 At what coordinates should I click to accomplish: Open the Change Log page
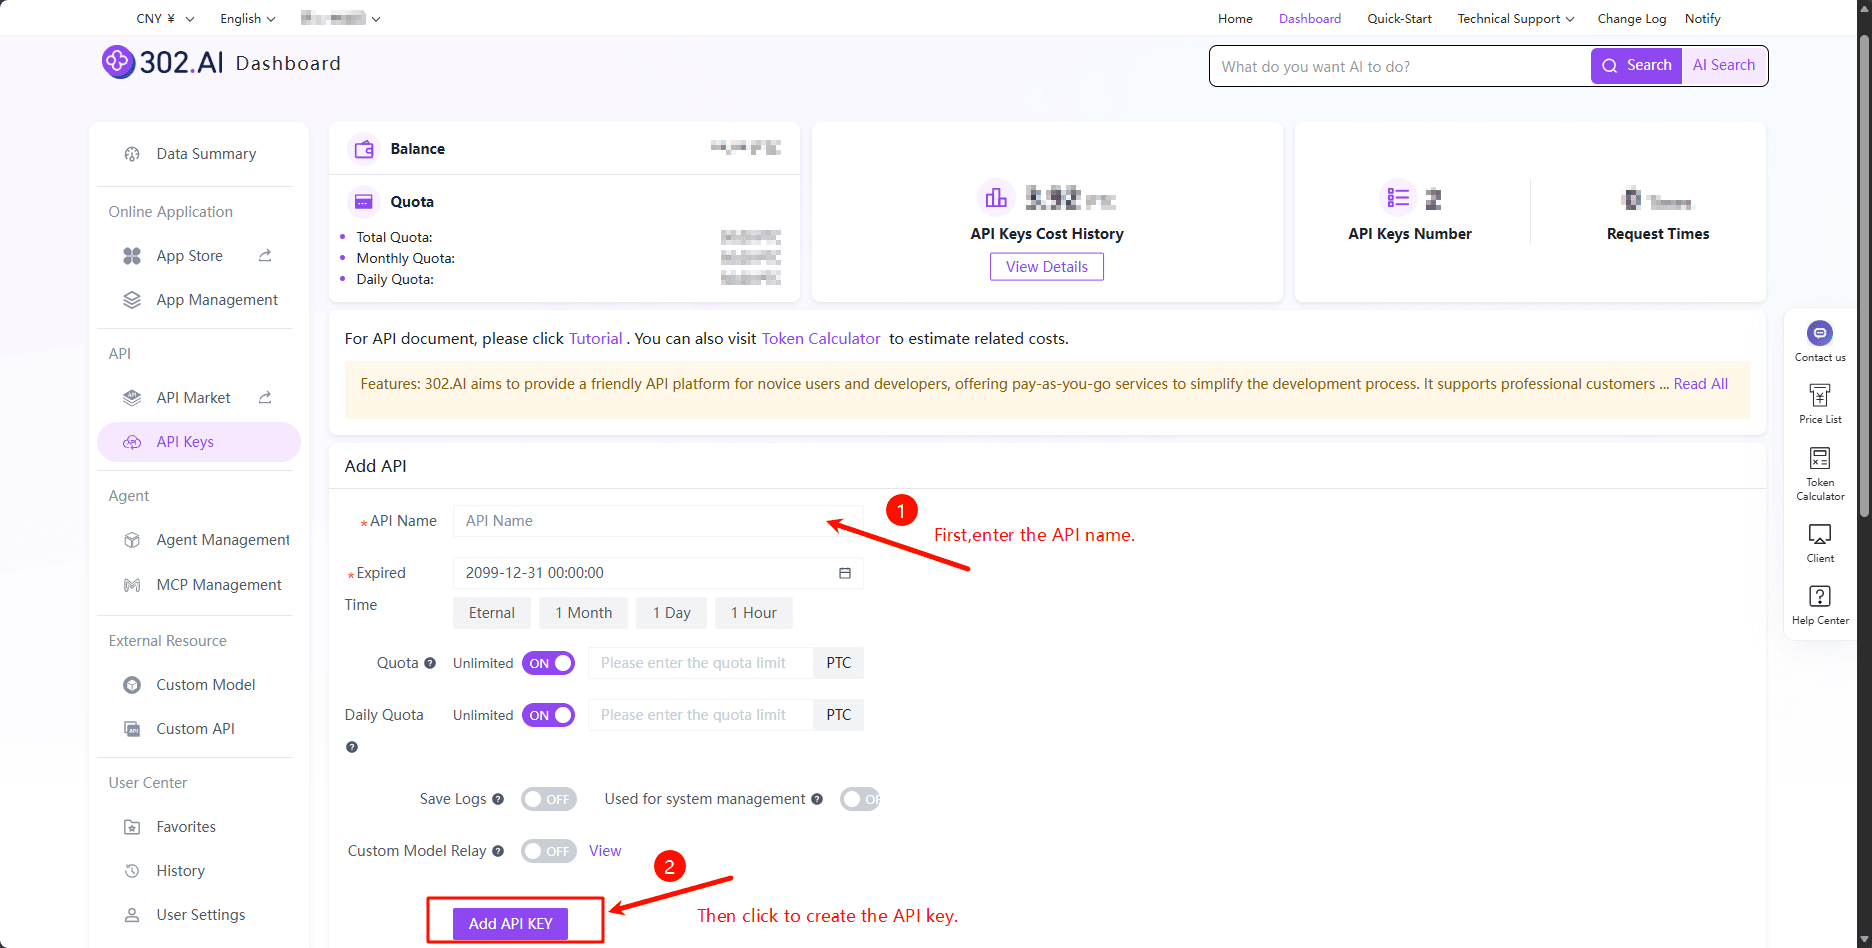click(1631, 18)
